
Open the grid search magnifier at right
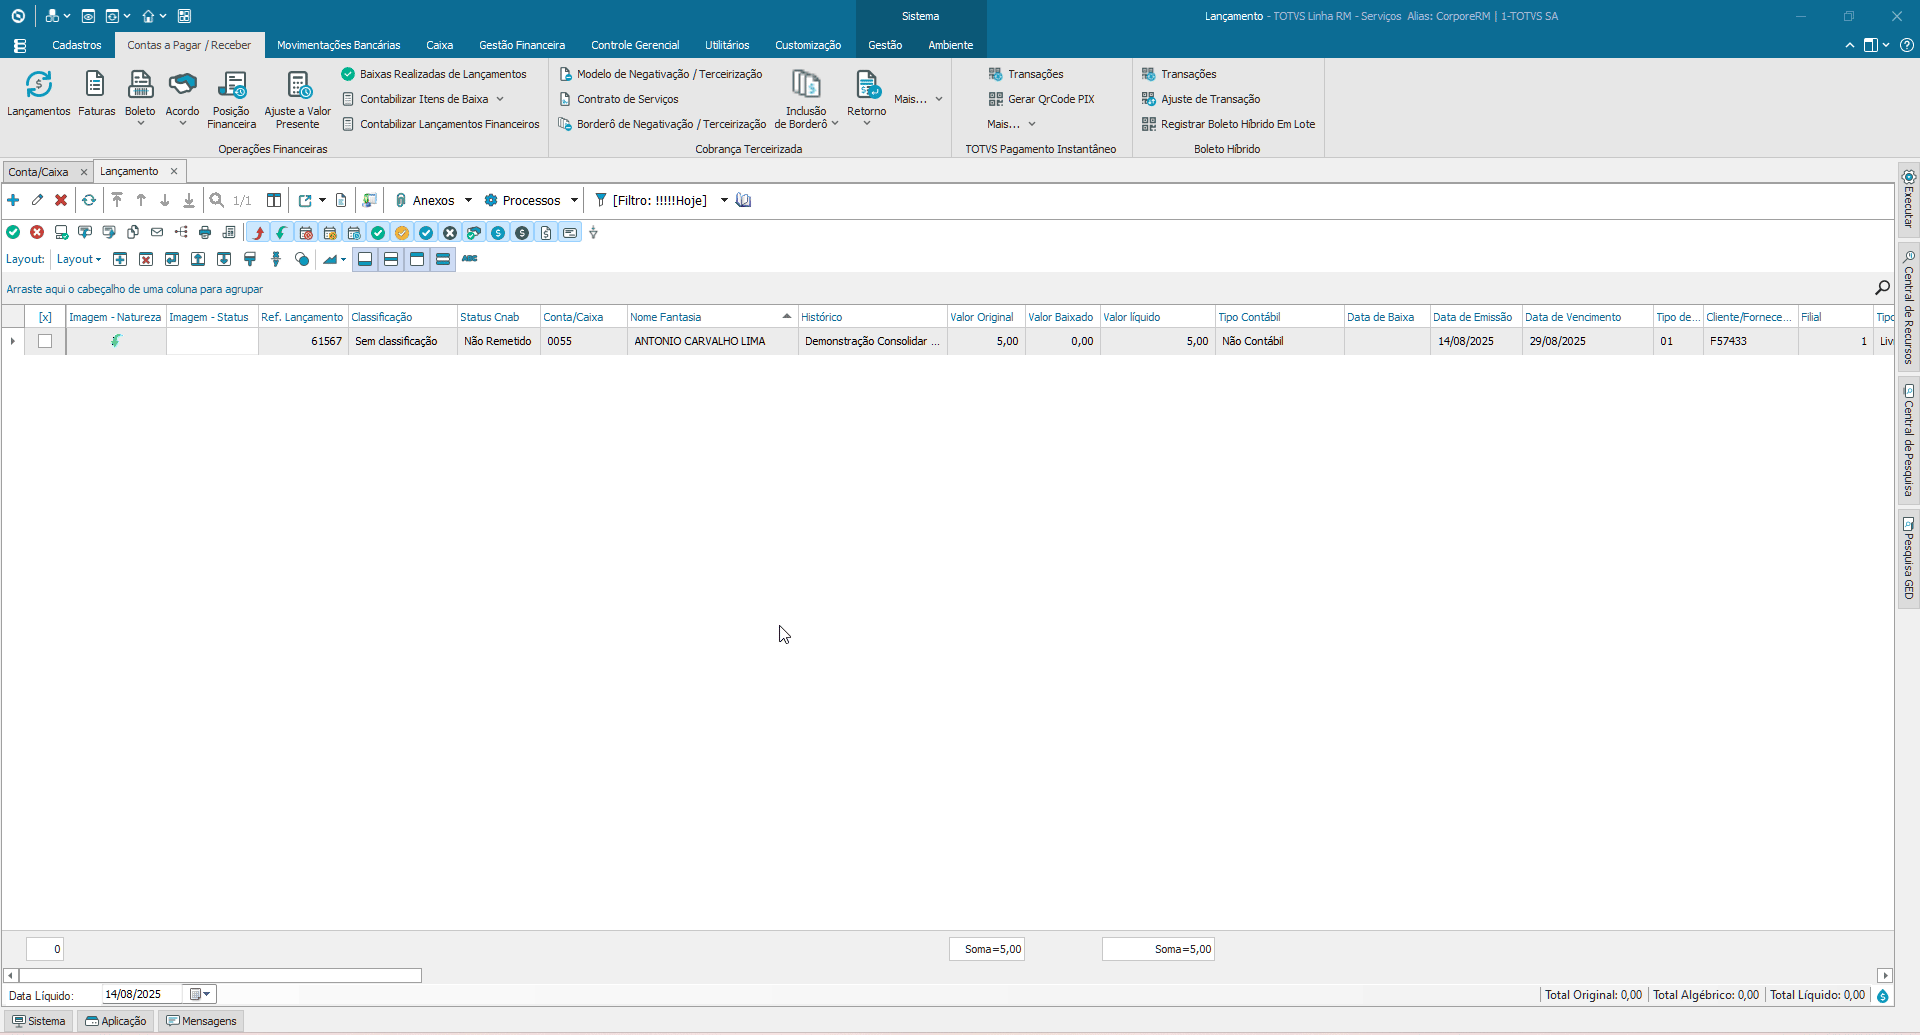(1882, 288)
